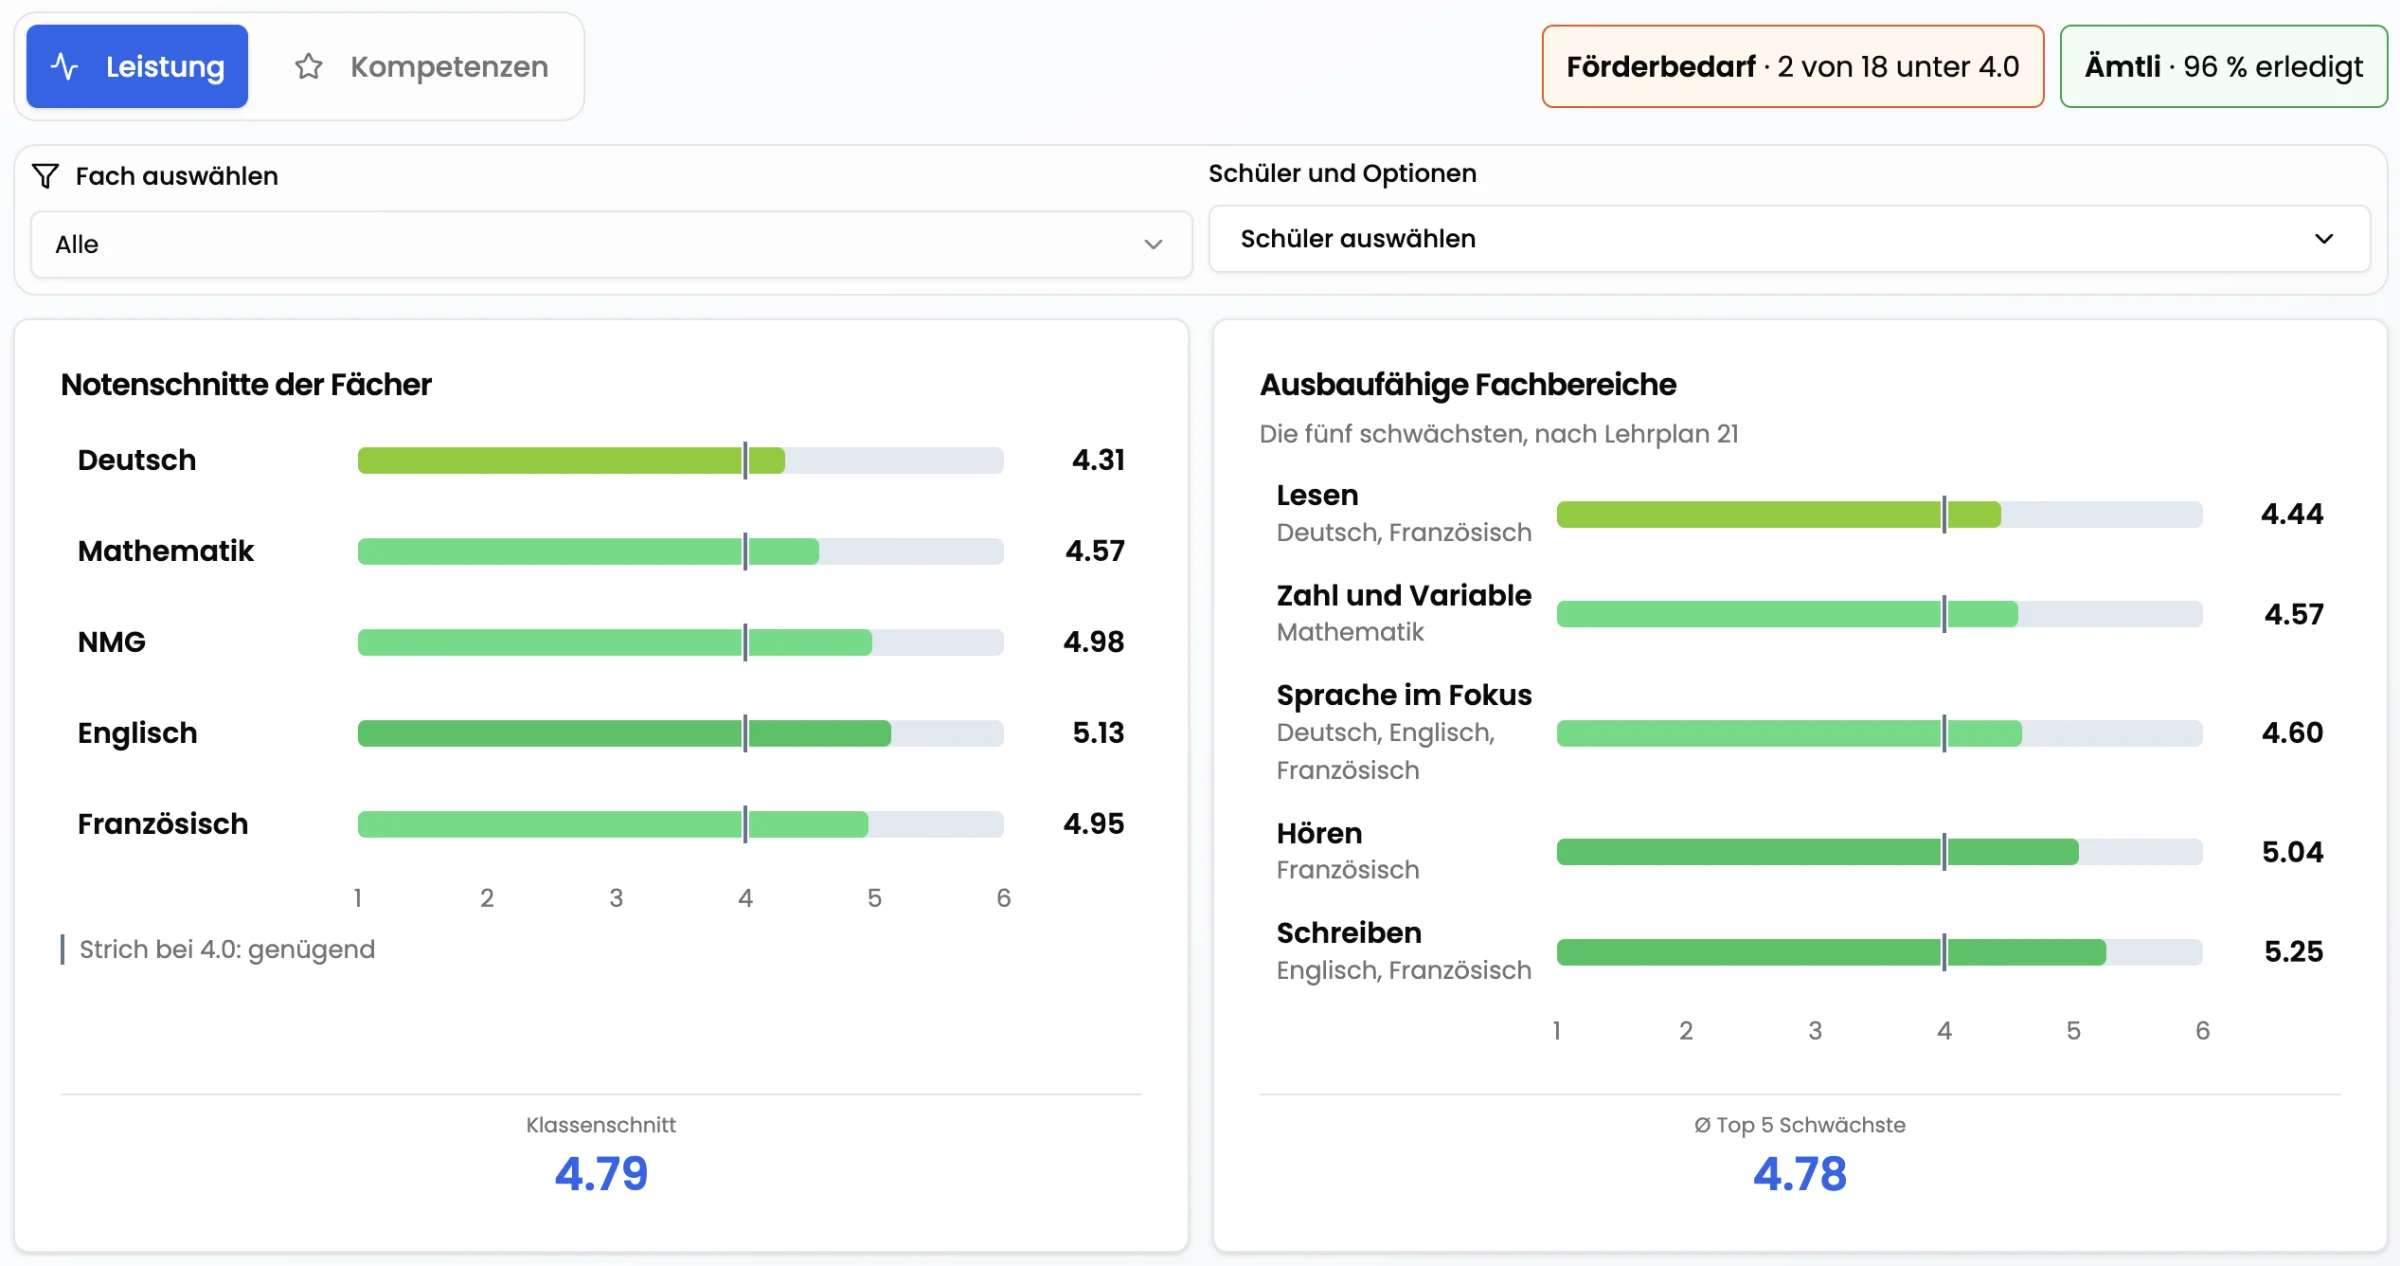
Task: Click the Deutsch grade bar
Action: [681, 460]
